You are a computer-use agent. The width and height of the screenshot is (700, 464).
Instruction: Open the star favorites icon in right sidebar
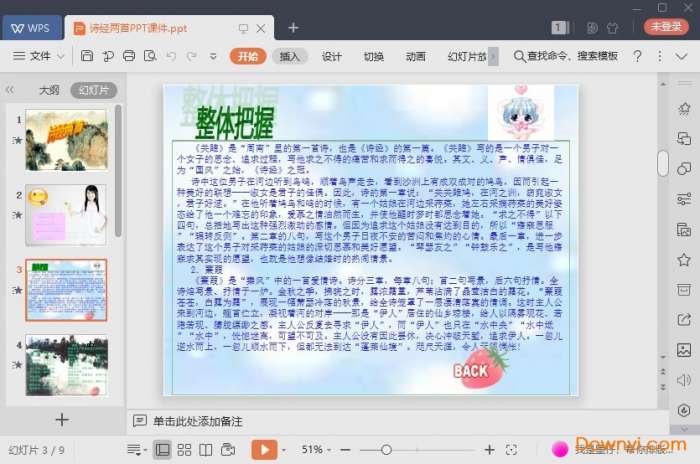click(683, 259)
